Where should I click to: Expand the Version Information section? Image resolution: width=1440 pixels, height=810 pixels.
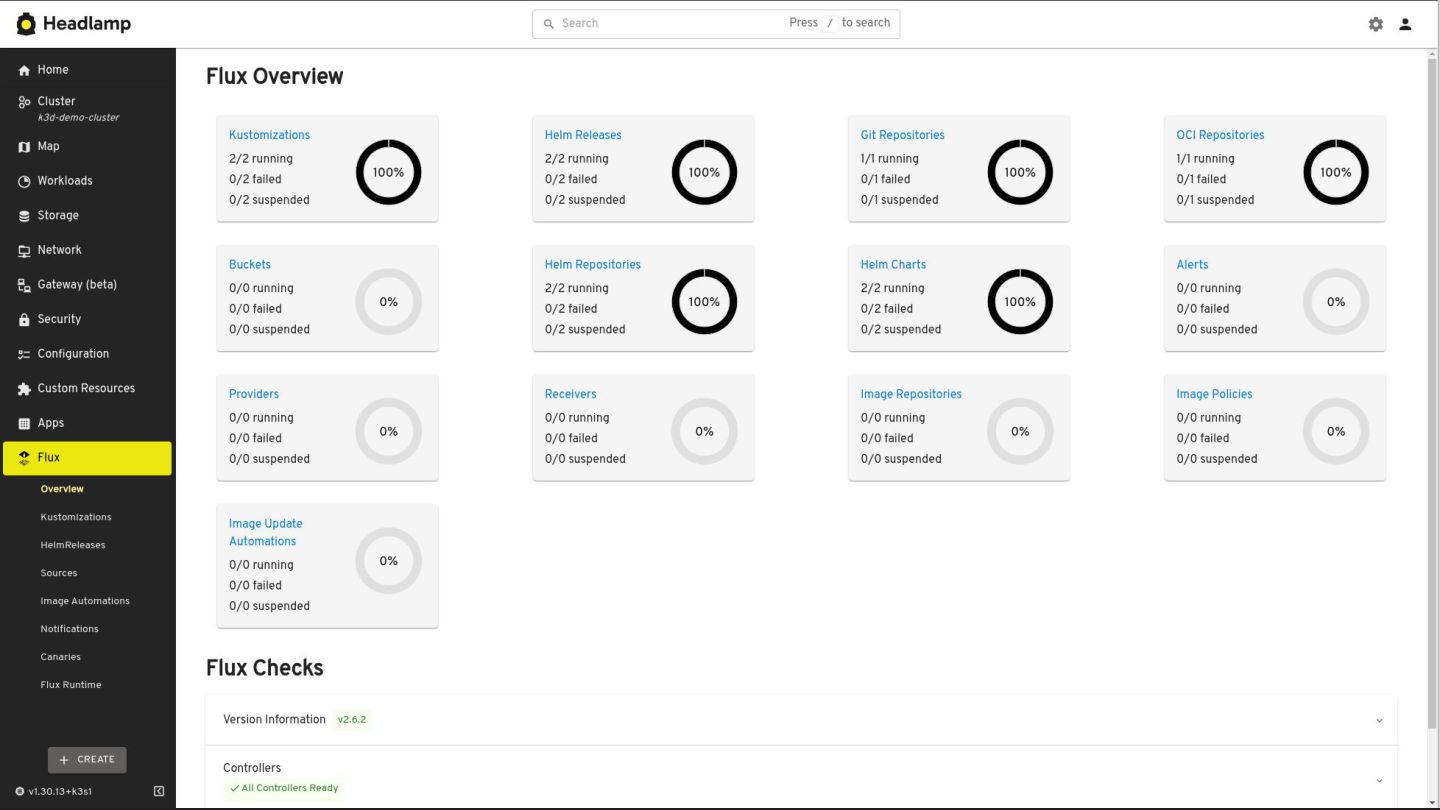pos(800,720)
